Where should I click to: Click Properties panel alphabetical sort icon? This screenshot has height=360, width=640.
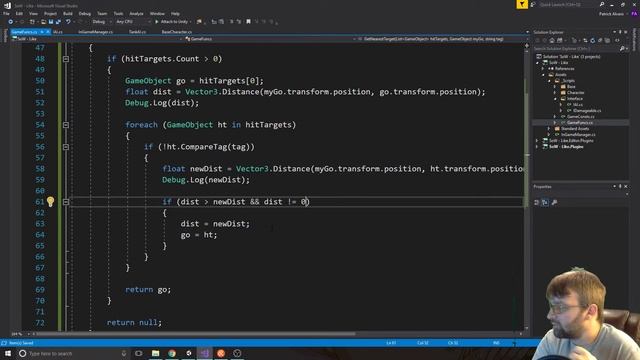[545, 202]
